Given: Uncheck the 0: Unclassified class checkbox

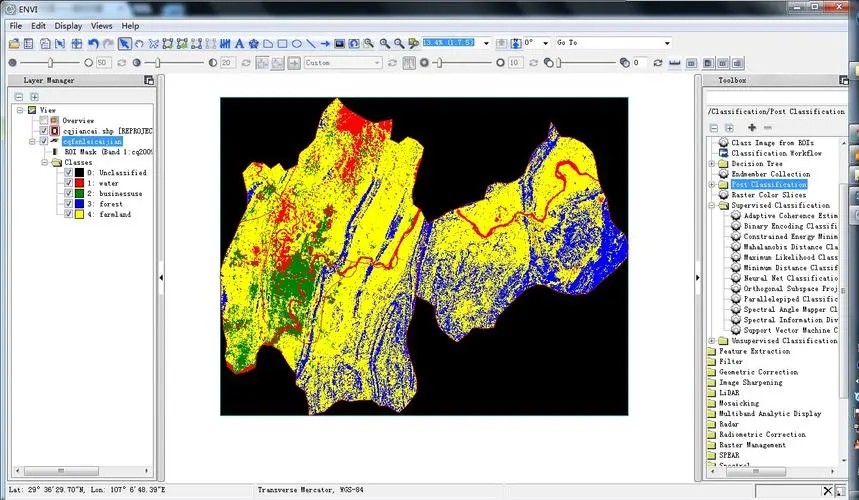Looking at the screenshot, I should 68,173.
